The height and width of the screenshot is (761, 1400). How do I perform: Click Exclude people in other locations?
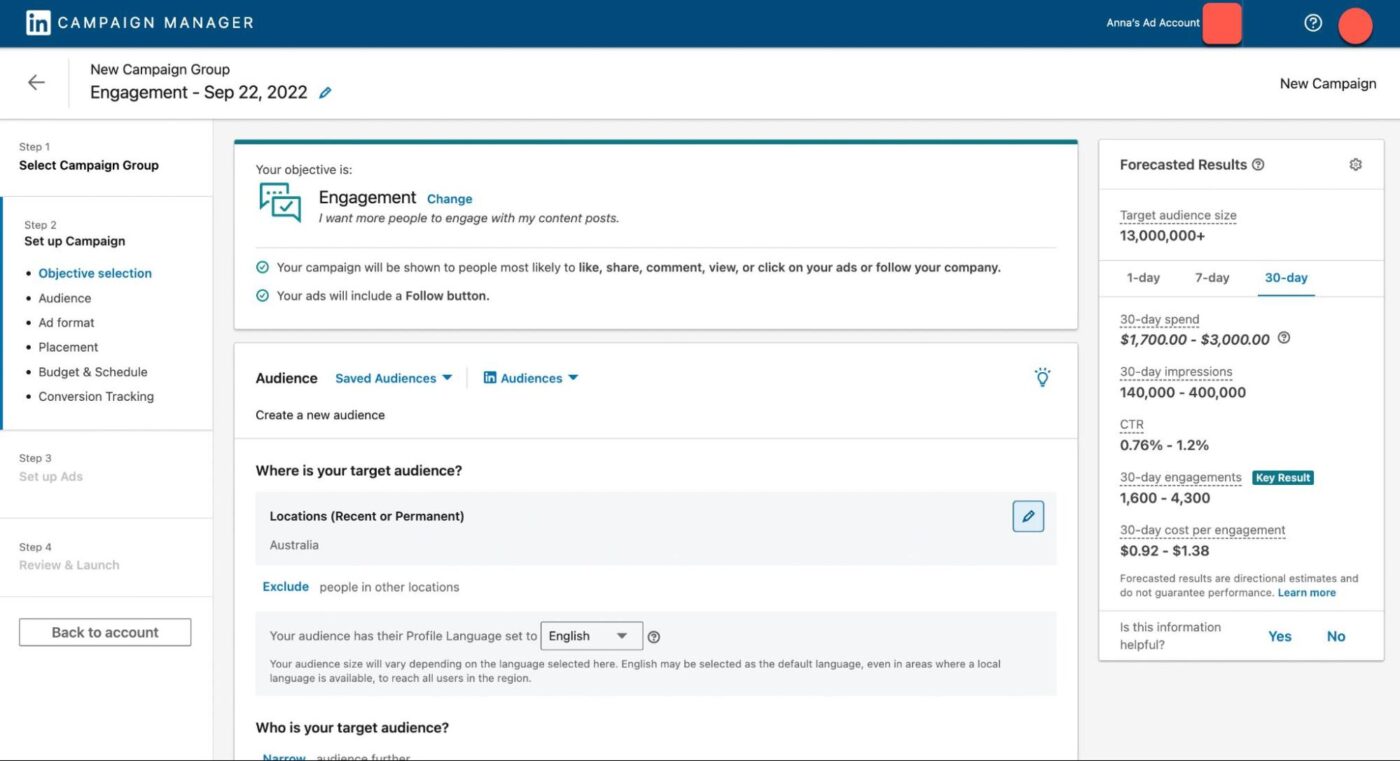[285, 586]
